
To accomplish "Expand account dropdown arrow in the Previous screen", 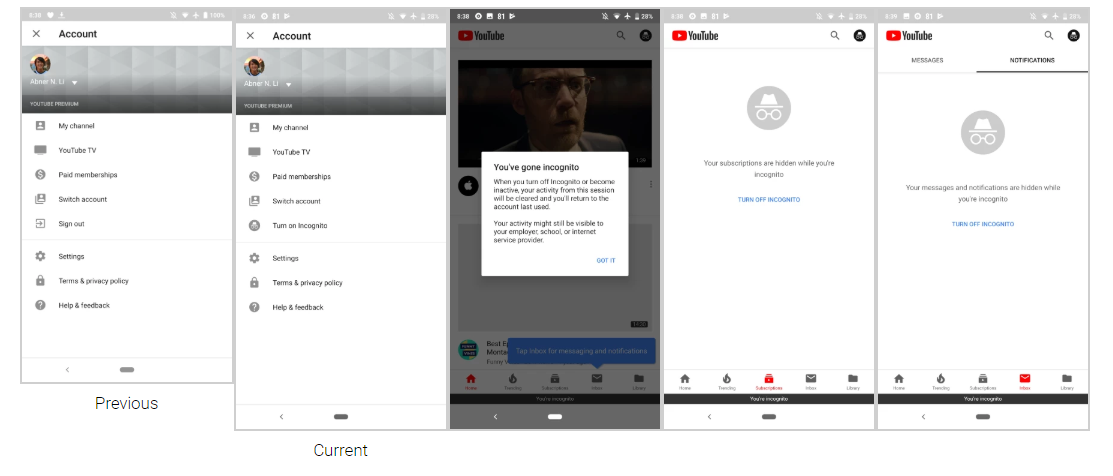I will 76,82.
